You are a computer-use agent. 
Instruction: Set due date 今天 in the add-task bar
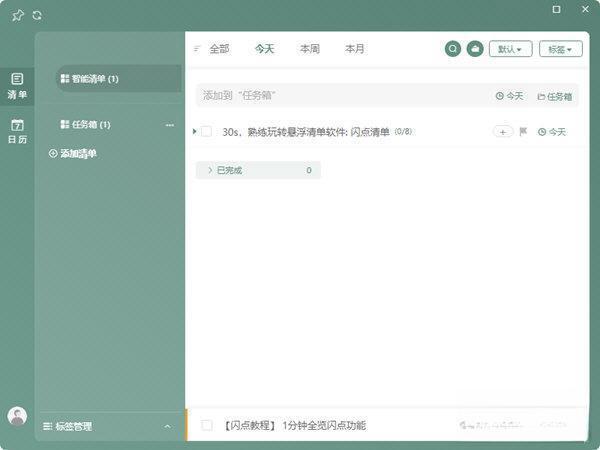509,96
